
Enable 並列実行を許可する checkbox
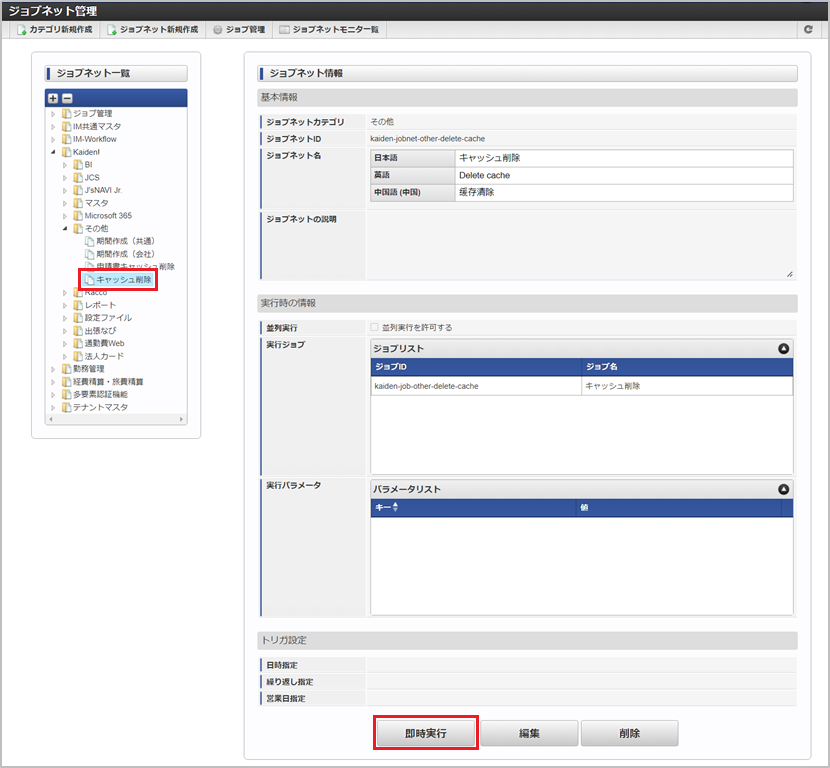(374, 327)
